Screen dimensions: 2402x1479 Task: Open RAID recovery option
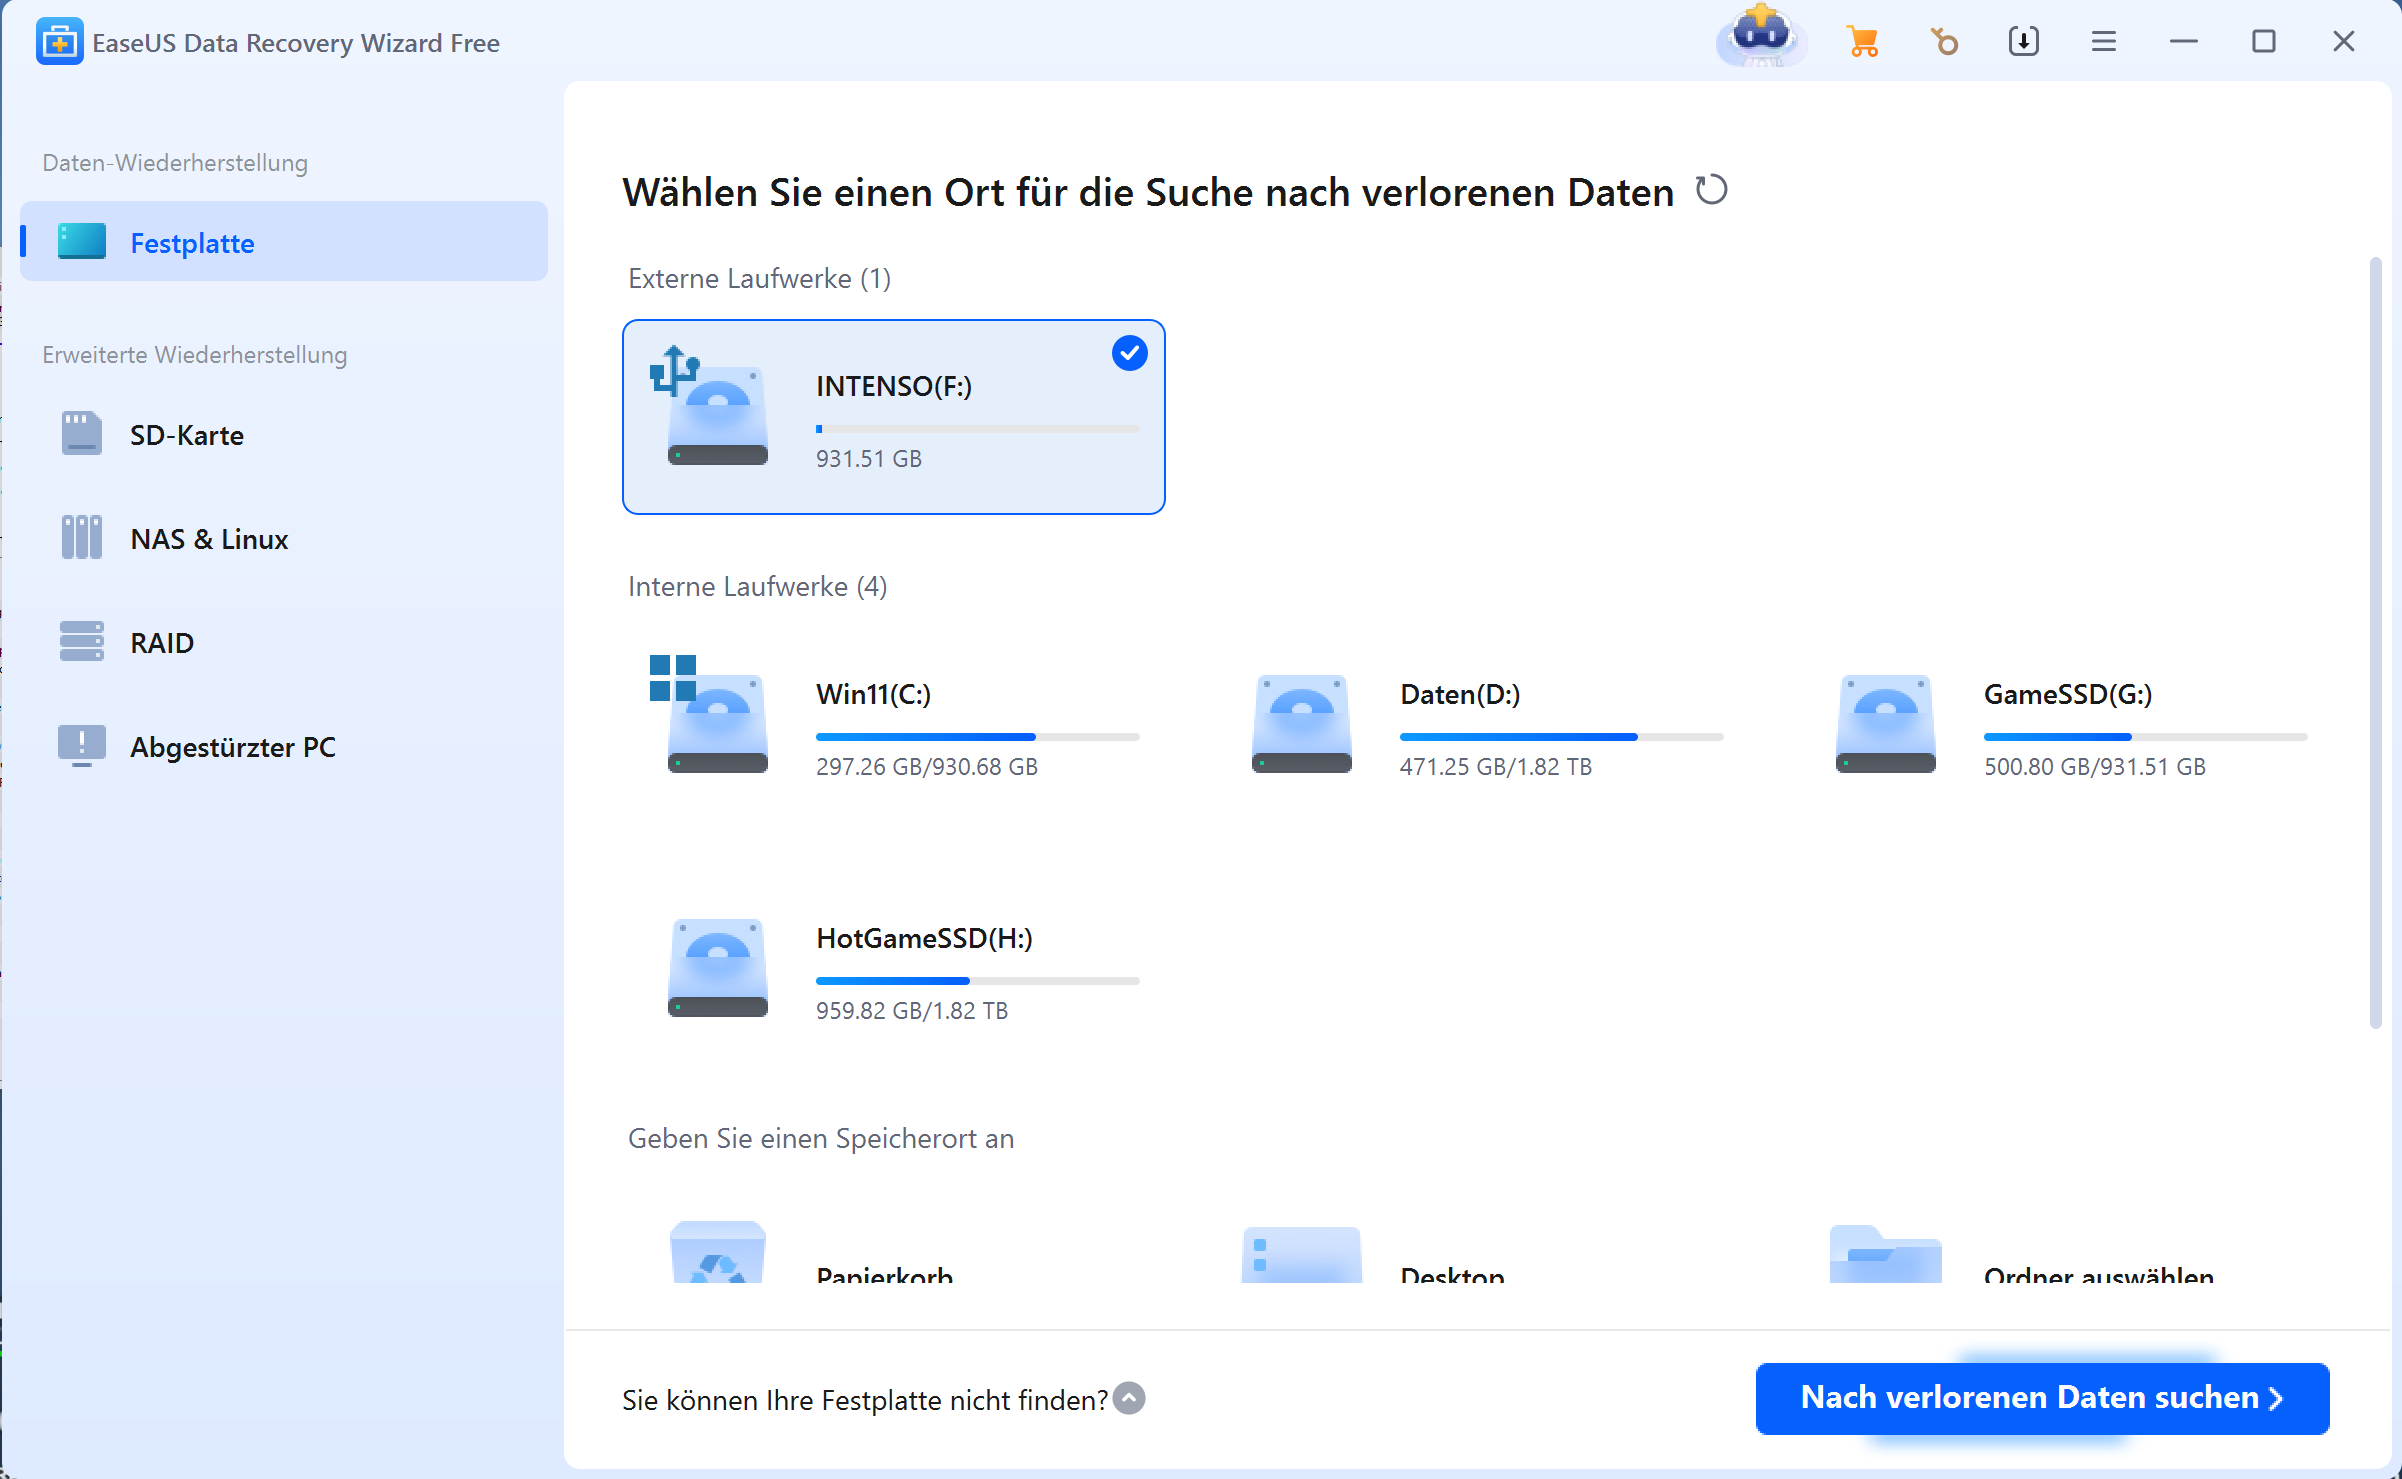pyautogui.click(x=161, y=643)
